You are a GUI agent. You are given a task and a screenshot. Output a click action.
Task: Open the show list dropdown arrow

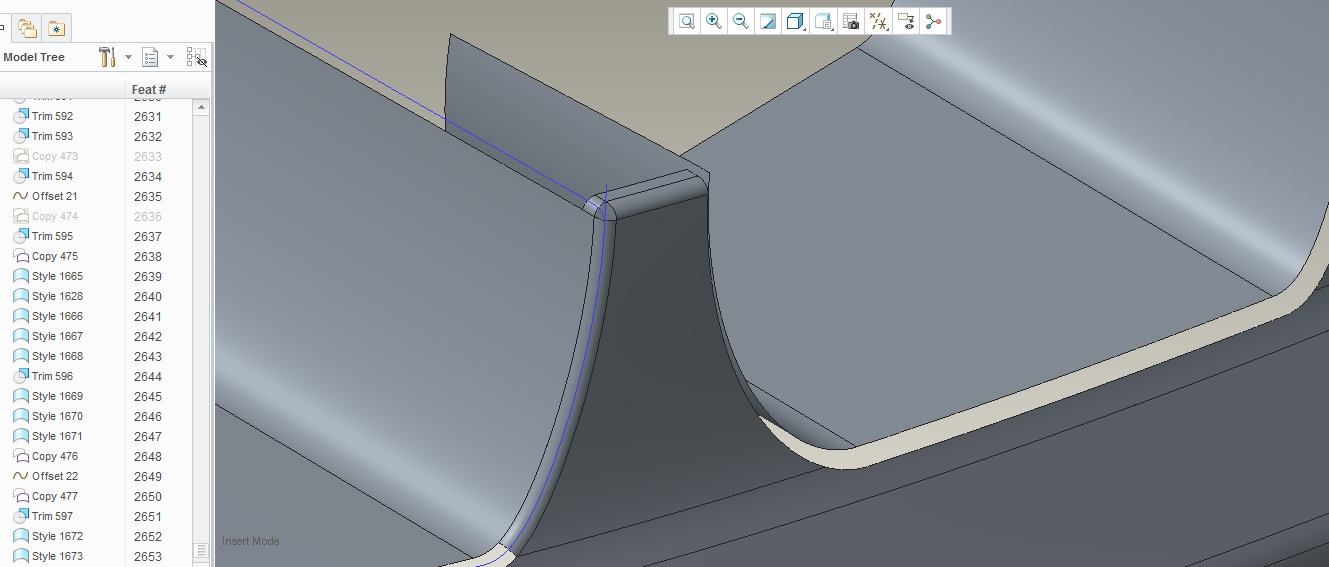point(170,57)
